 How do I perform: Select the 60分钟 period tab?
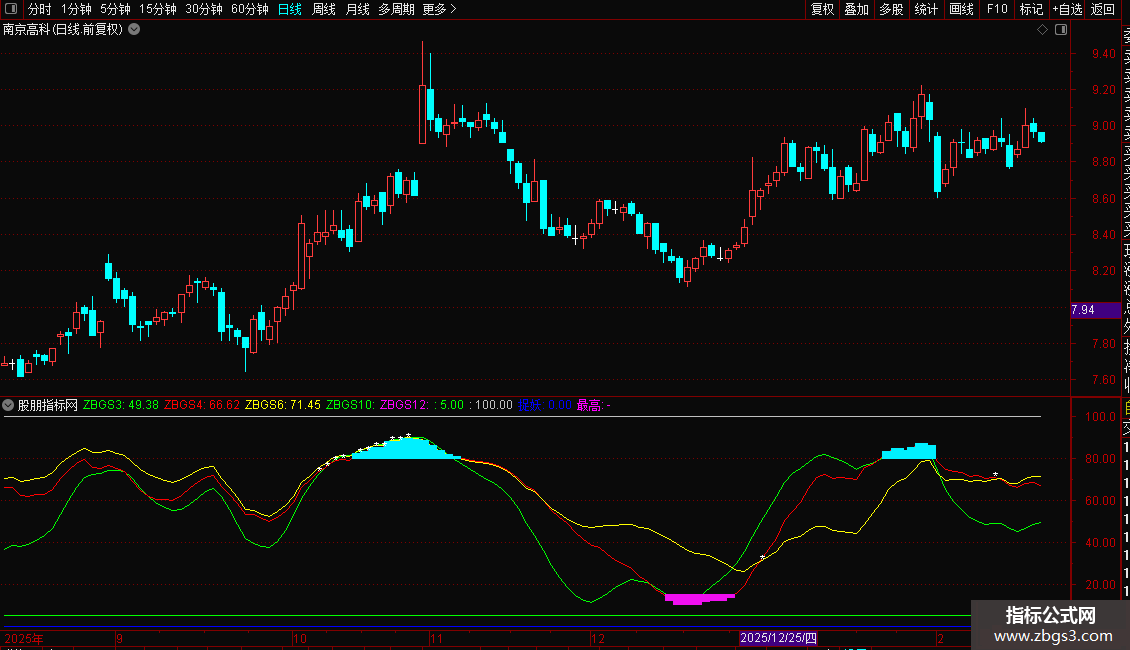click(x=250, y=10)
